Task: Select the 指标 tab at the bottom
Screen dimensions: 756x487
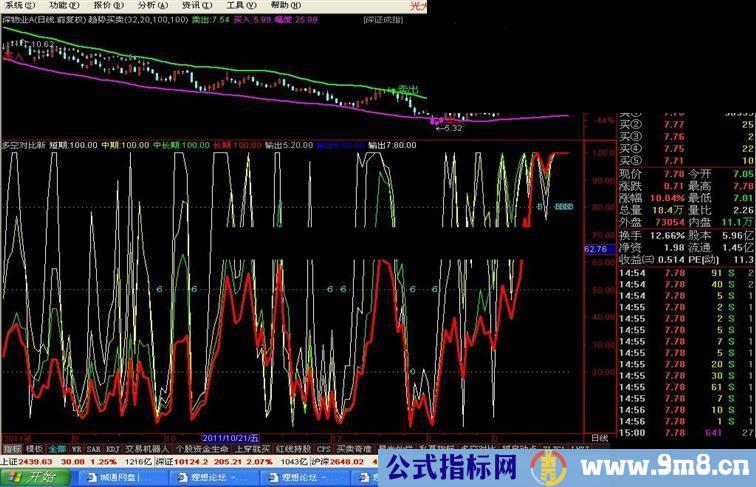Action: point(12,449)
